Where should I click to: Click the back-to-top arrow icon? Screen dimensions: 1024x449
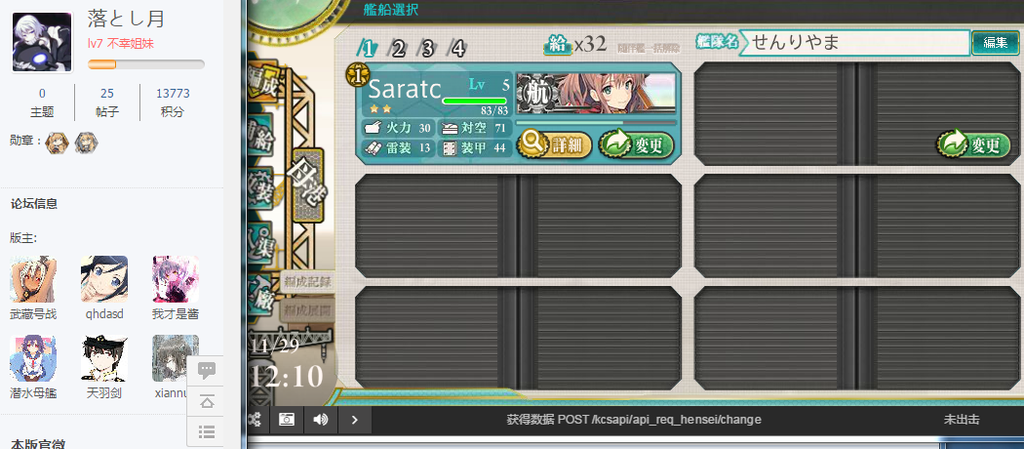[206, 401]
